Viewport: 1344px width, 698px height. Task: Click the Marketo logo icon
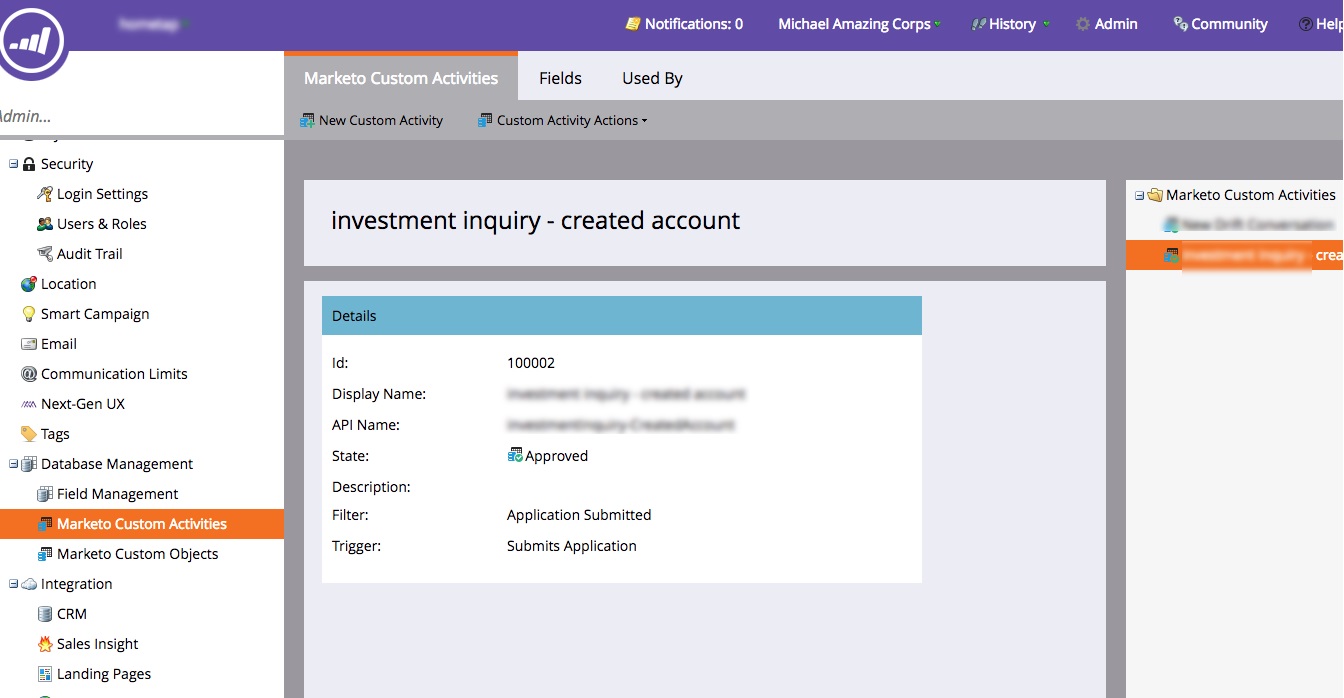point(33,41)
